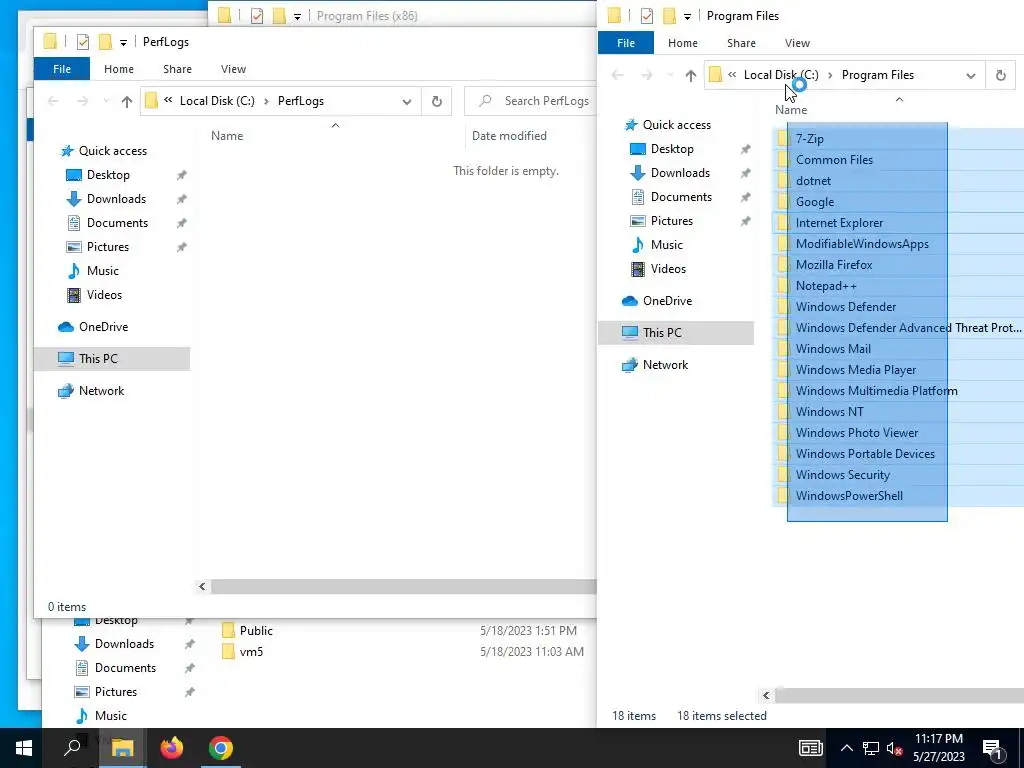The height and width of the screenshot is (768, 1024).
Task: Open Google Chrome from the taskbar
Action: (x=221, y=748)
